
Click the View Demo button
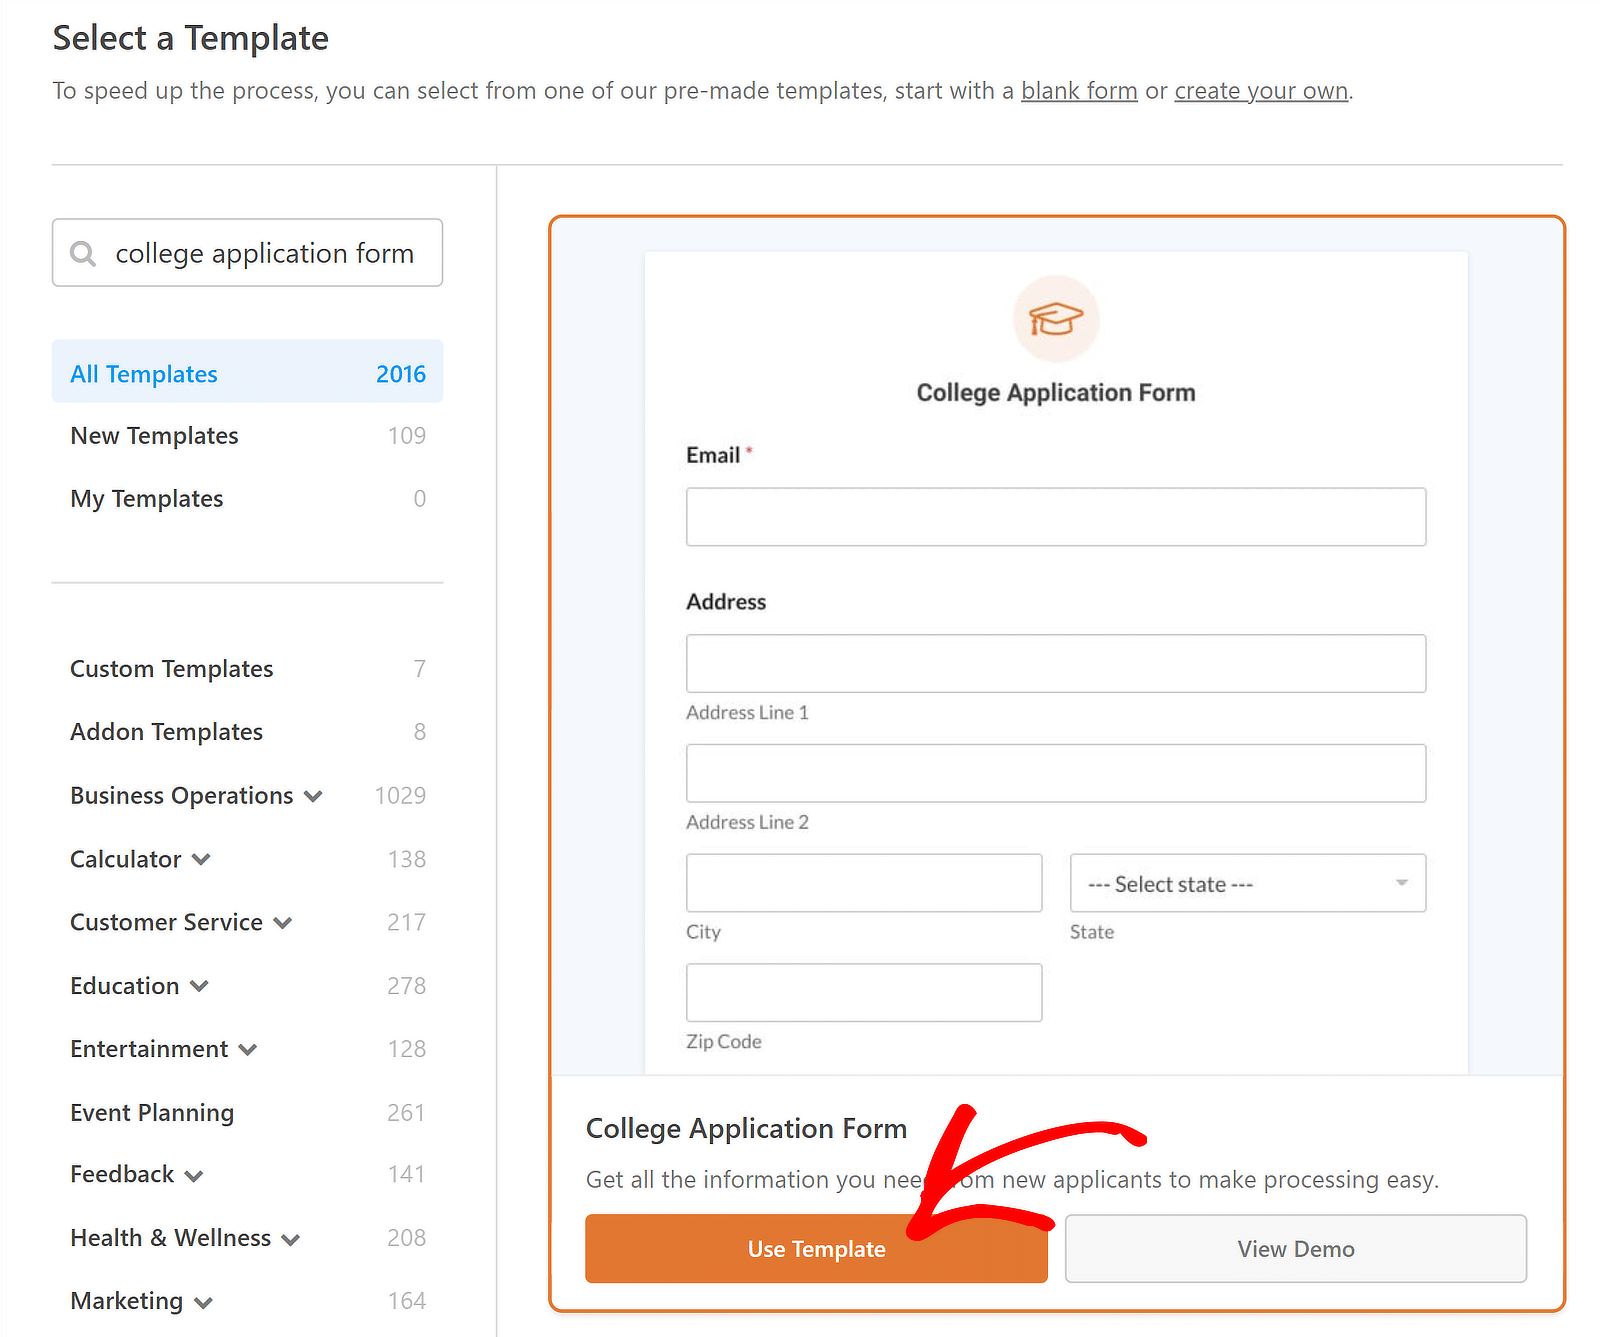(1295, 1248)
